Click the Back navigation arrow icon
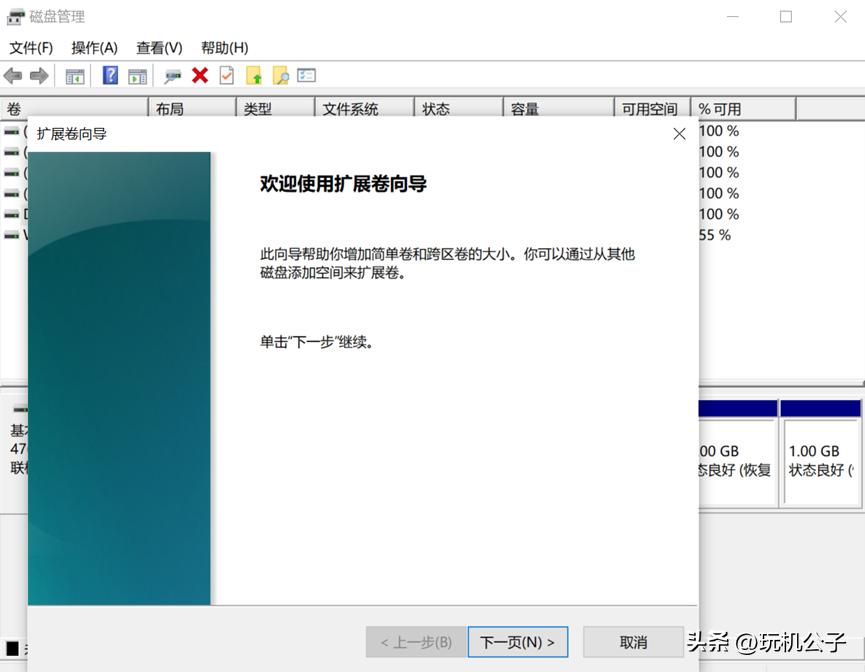Screen dimensions: 865x672 click(13, 75)
